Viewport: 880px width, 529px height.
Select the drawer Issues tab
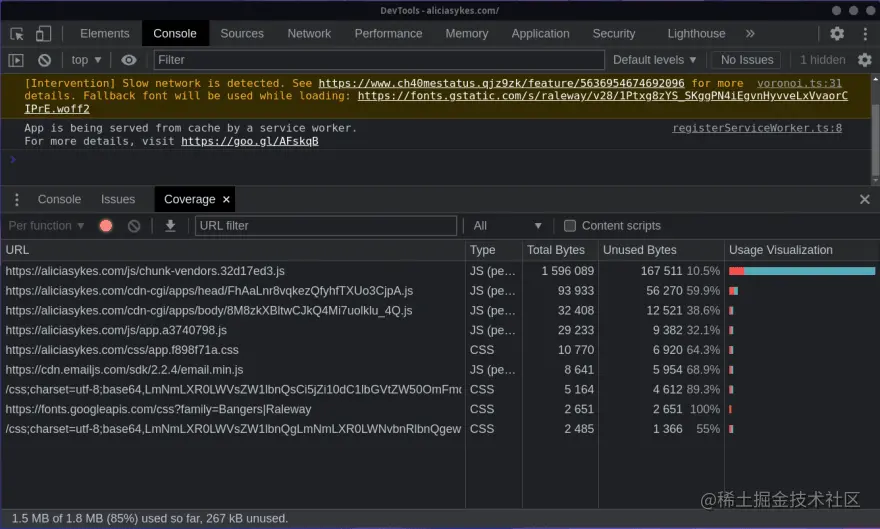pos(118,199)
